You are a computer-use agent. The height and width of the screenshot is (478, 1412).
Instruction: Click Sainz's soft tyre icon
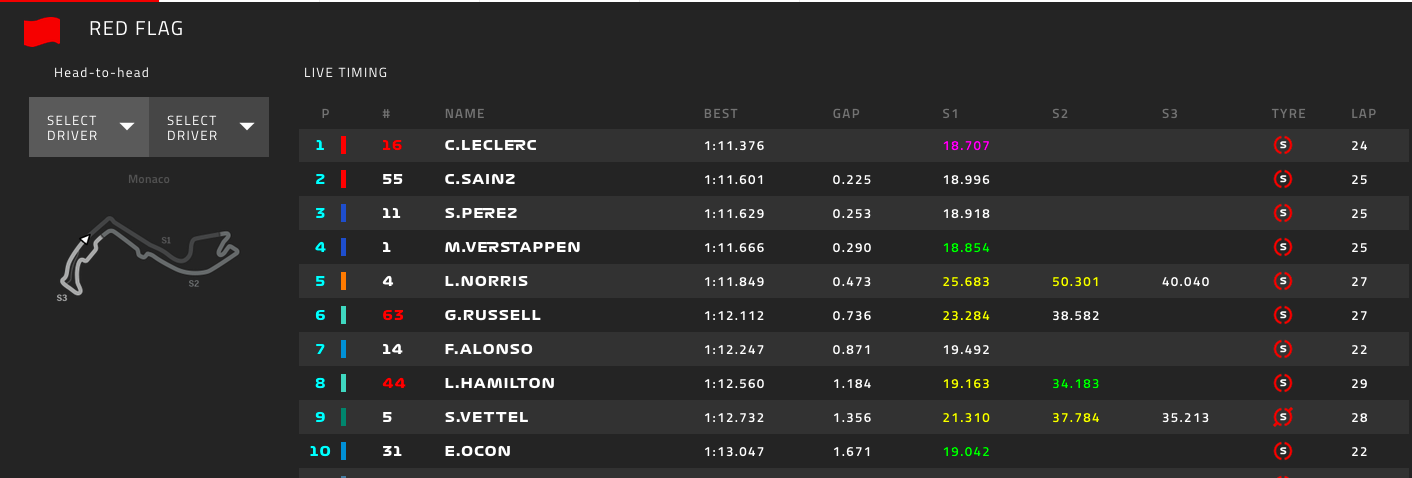pos(1284,179)
